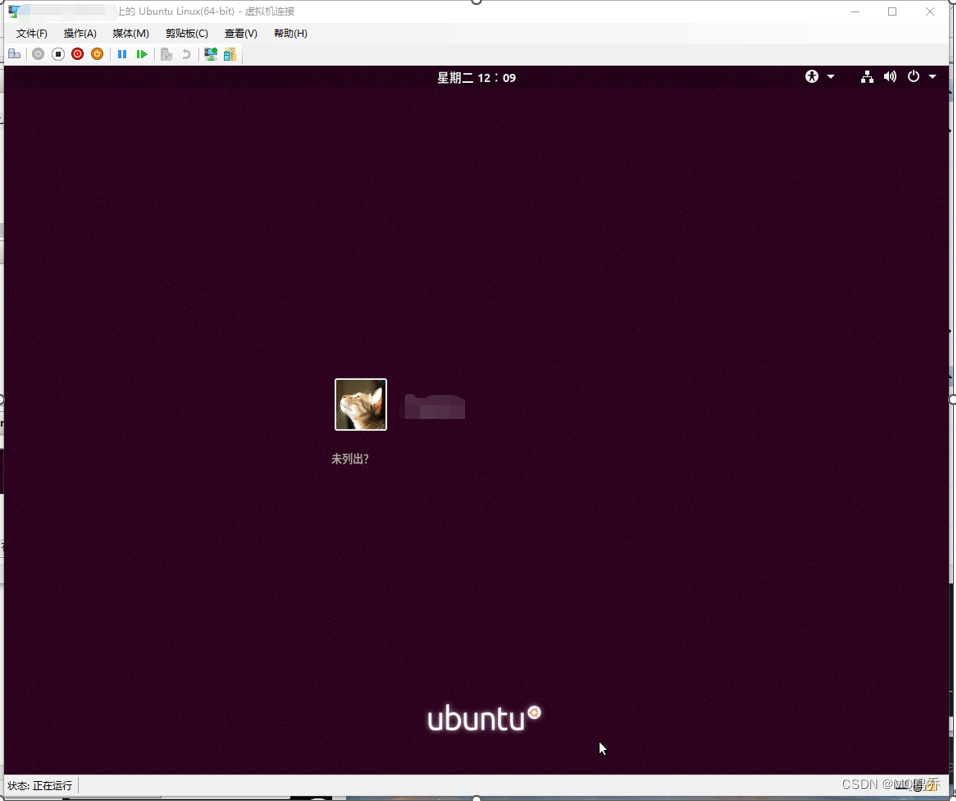Click the enhanced session toolbar icon
Image resolution: width=956 pixels, height=801 pixels.
click(209, 54)
